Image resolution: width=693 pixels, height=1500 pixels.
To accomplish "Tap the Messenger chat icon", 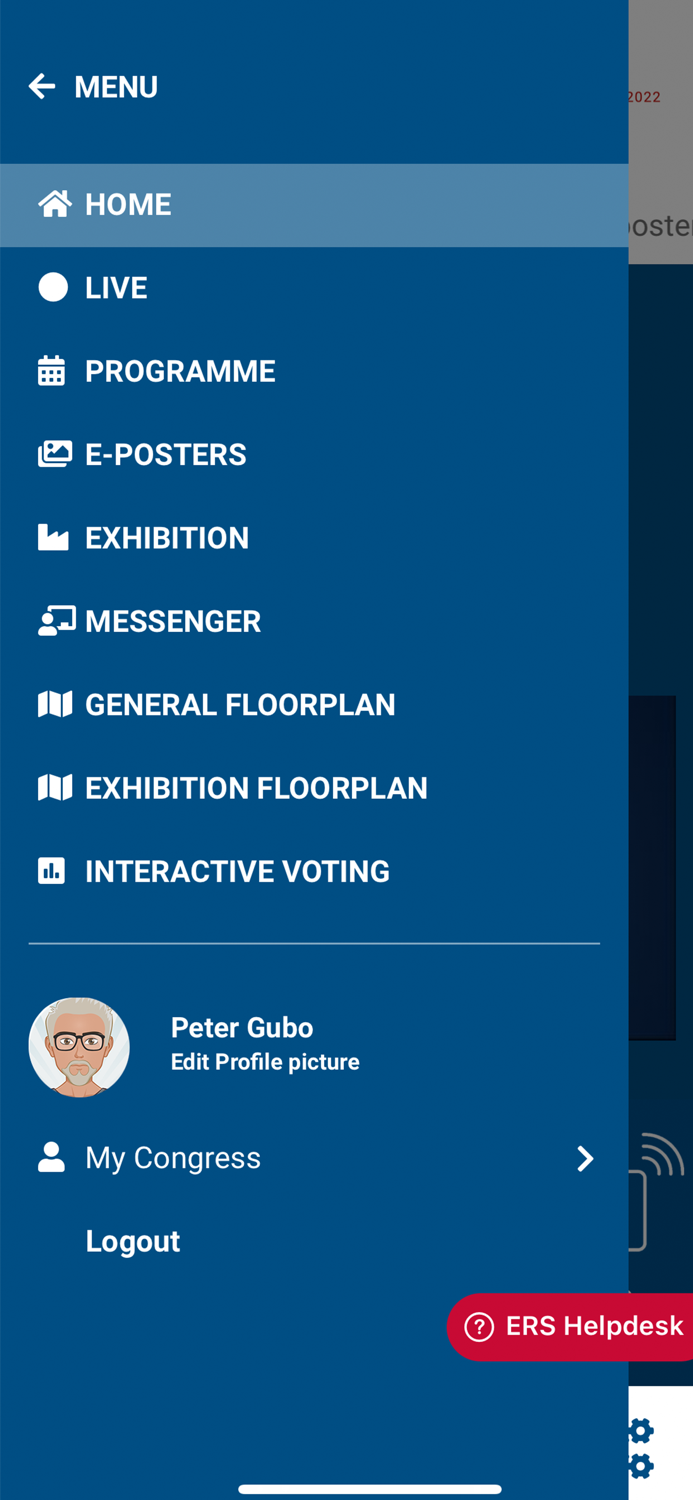I will pos(55,621).
